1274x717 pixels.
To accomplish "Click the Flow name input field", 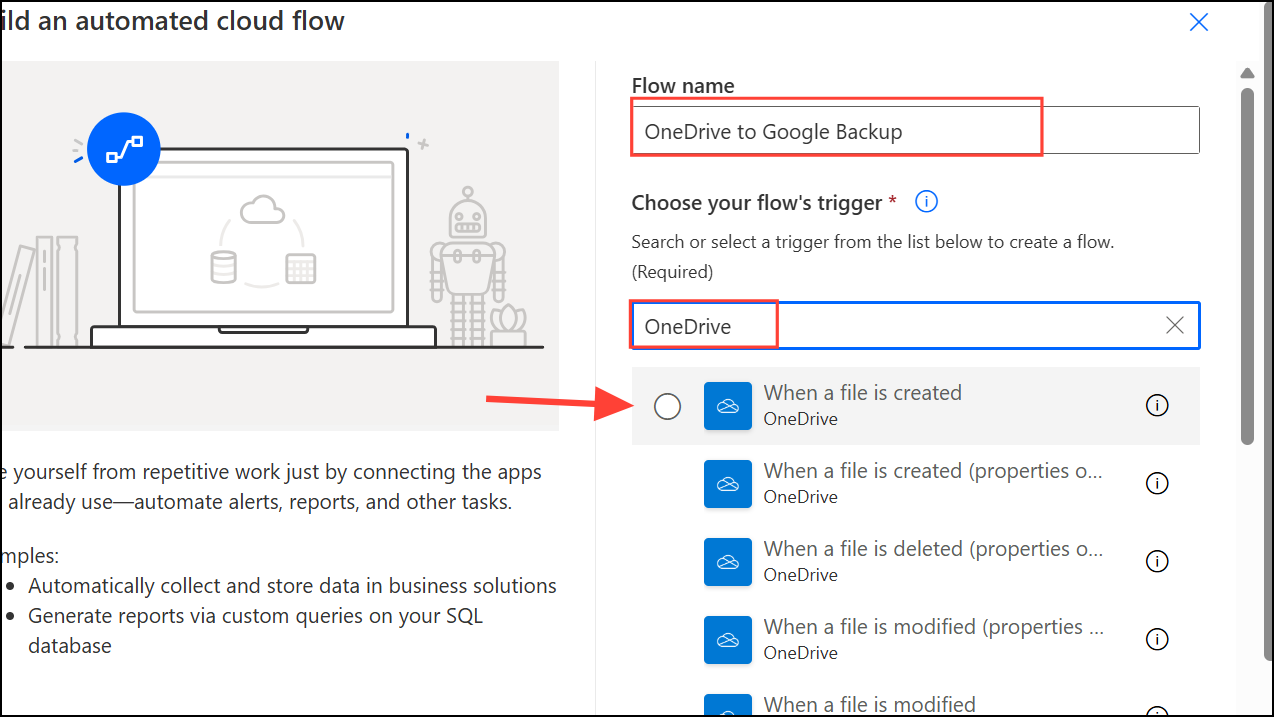I will 915,130.
